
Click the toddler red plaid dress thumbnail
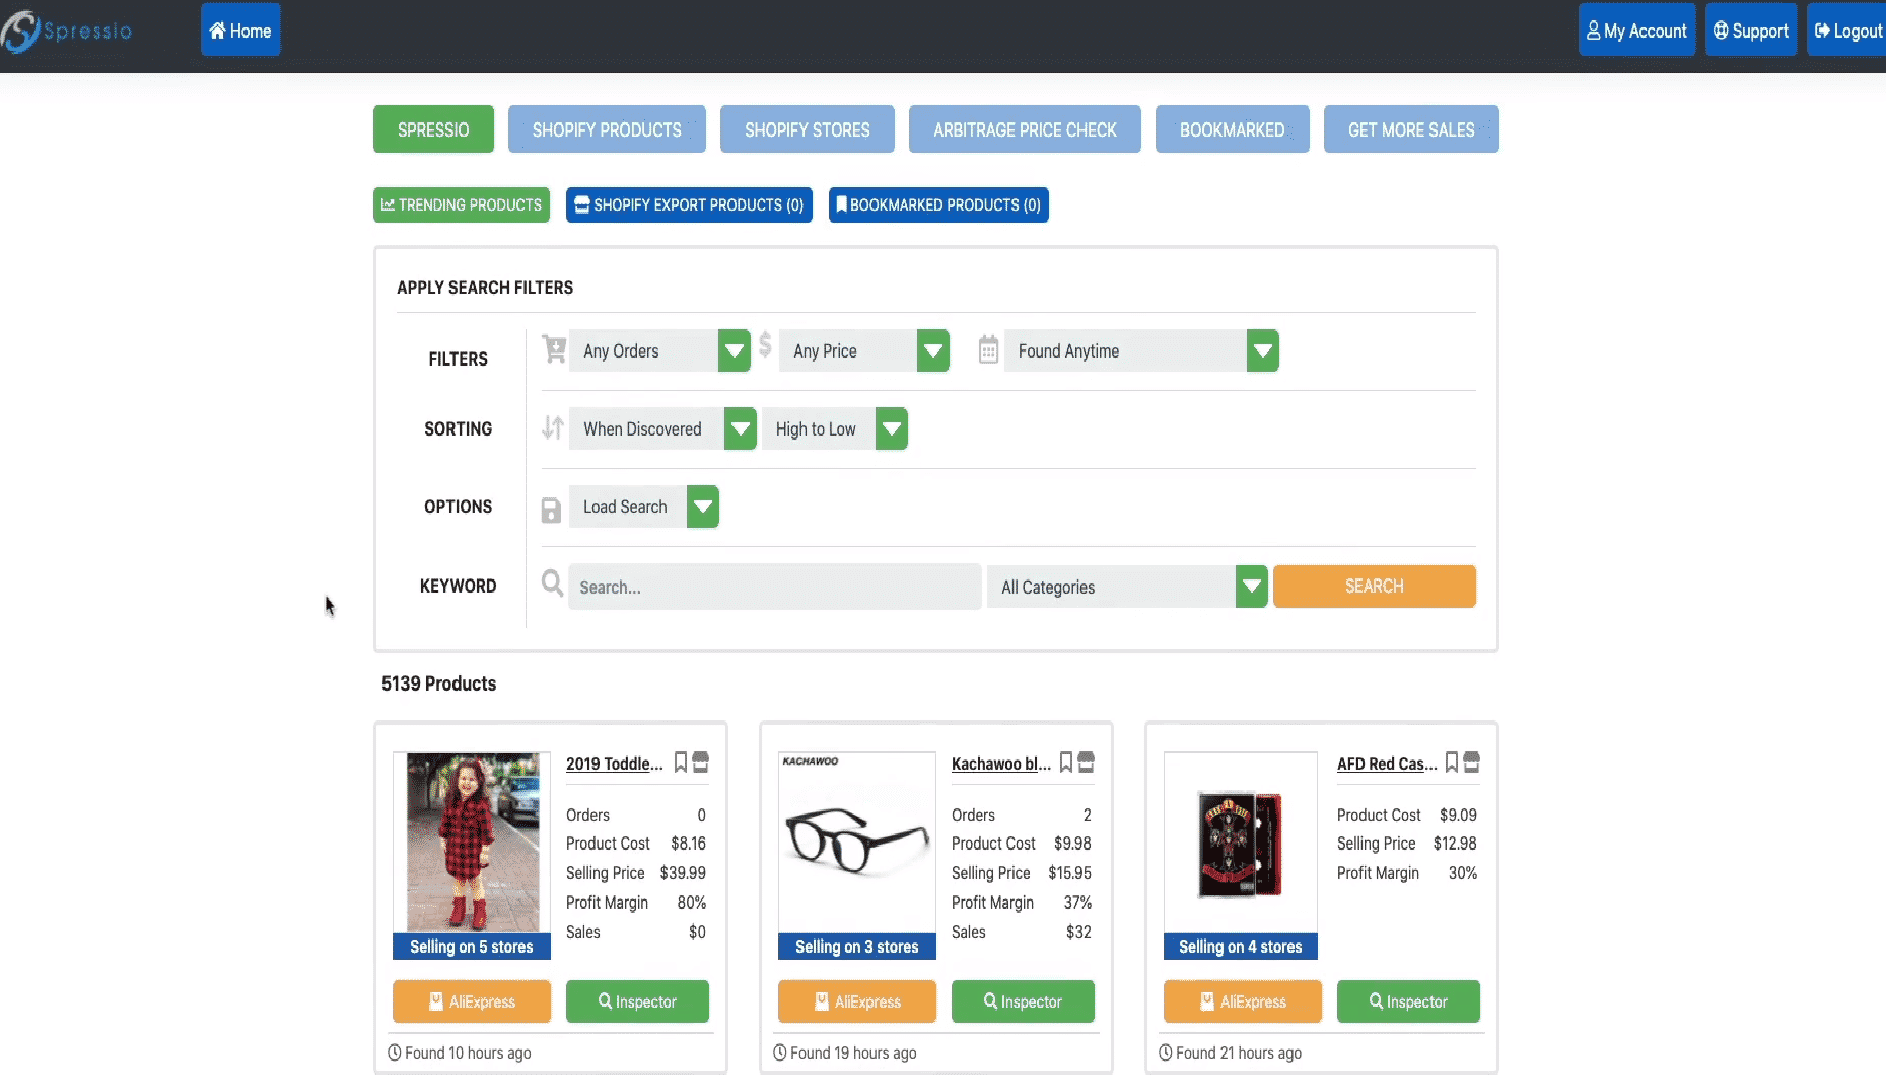[x=472, y=842]
